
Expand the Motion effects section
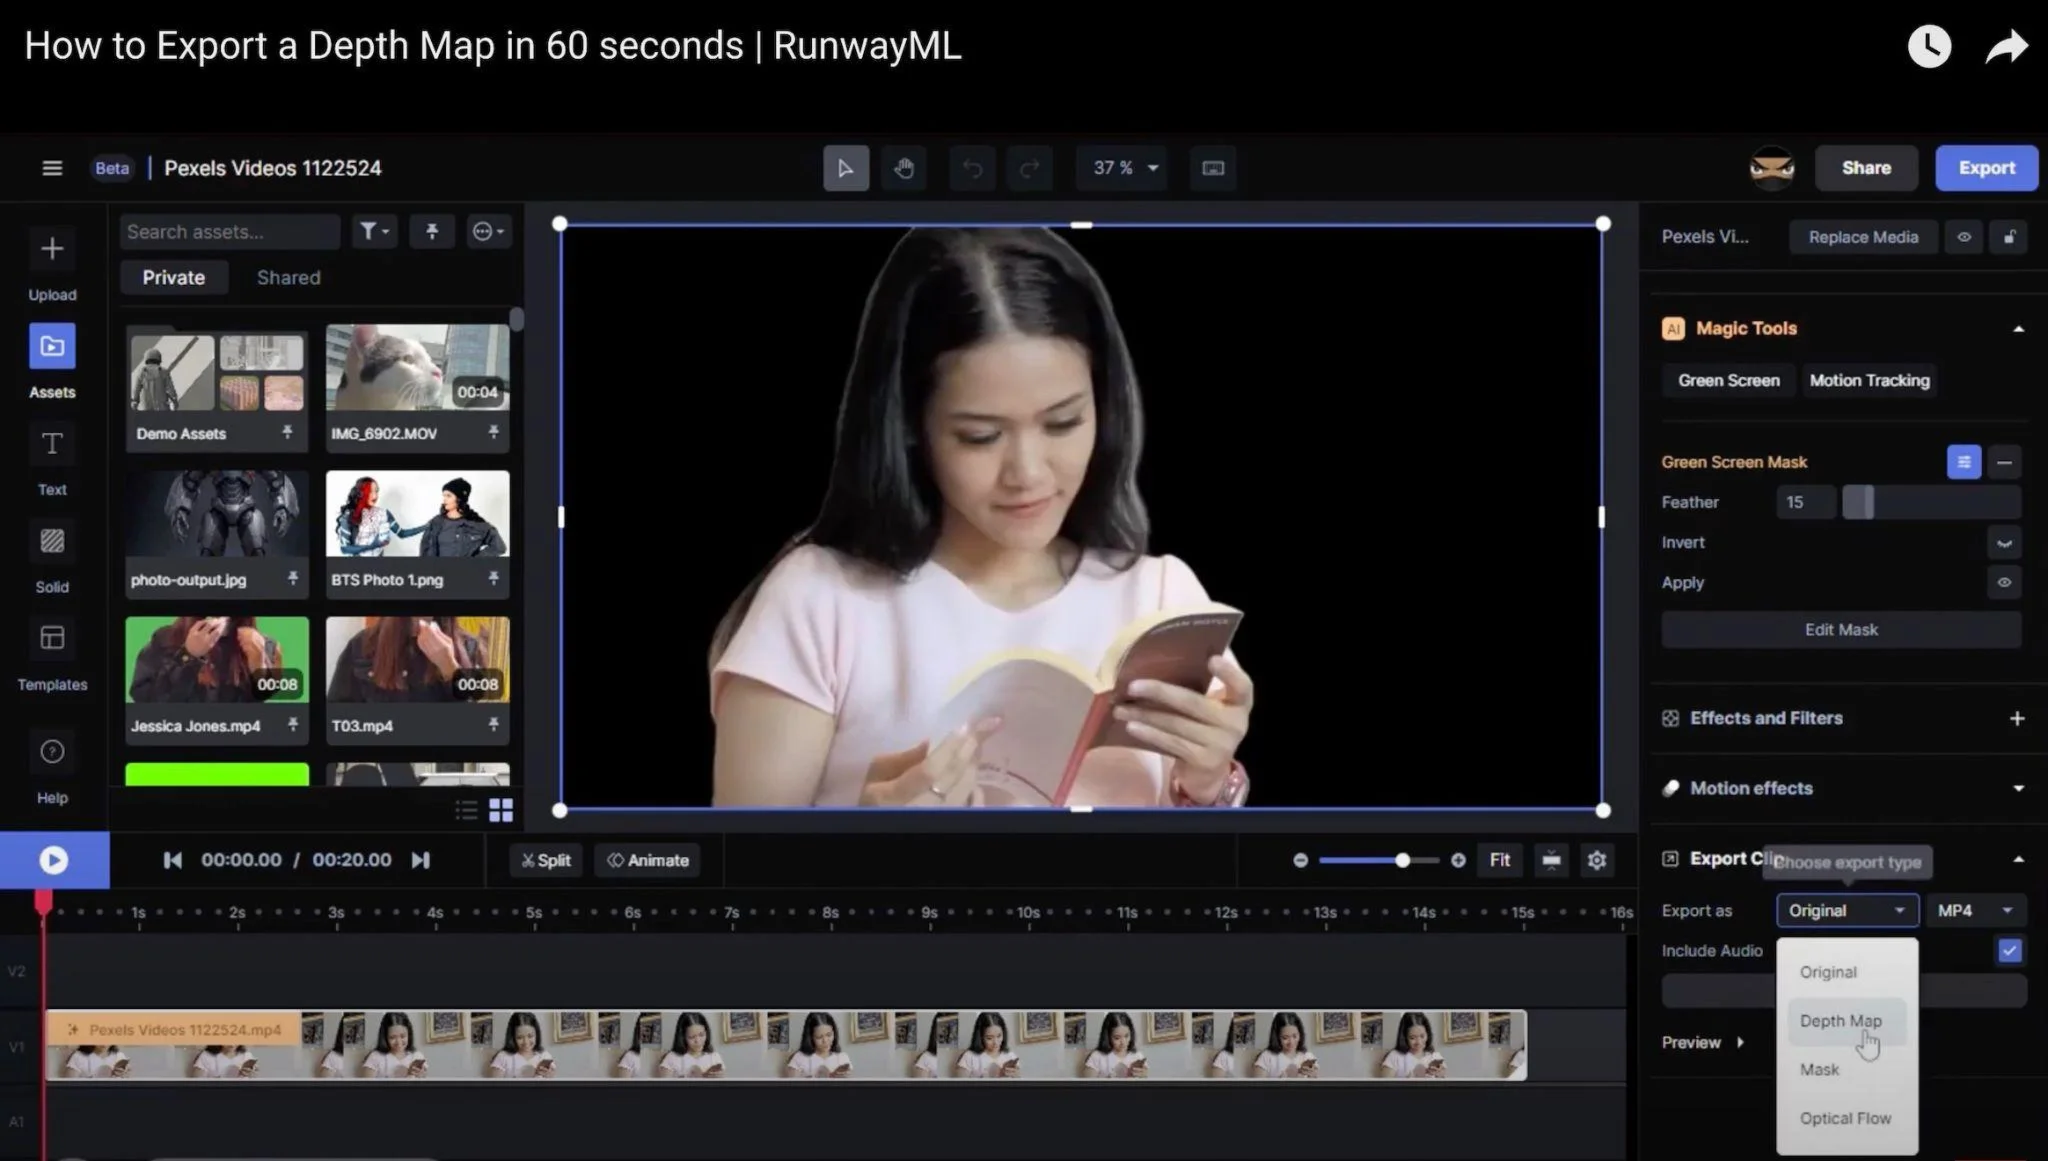click(x=2018, y=788)
